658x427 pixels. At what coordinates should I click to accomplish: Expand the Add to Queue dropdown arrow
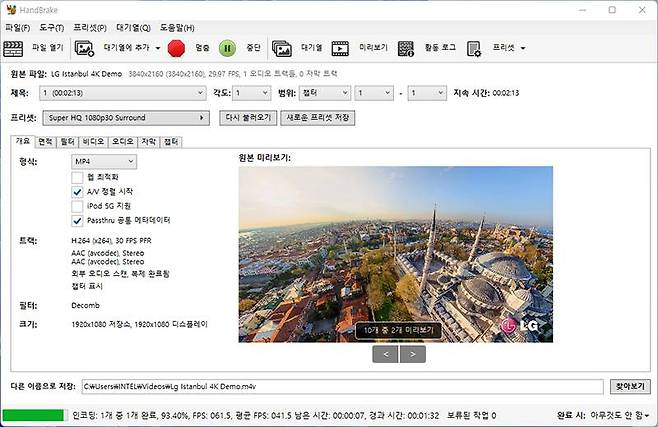click(x=158, y=48)
